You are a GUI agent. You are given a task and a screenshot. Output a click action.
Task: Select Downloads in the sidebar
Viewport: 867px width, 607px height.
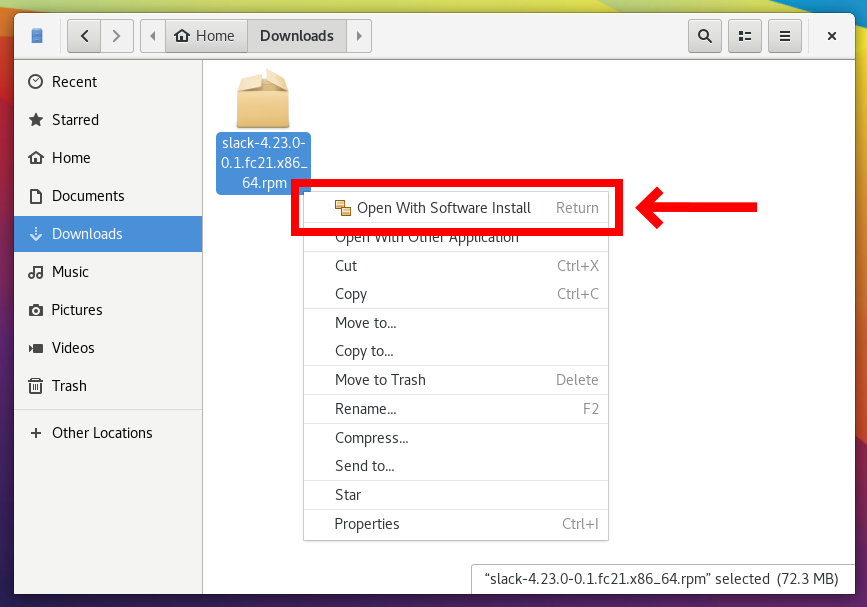(108, 234)
